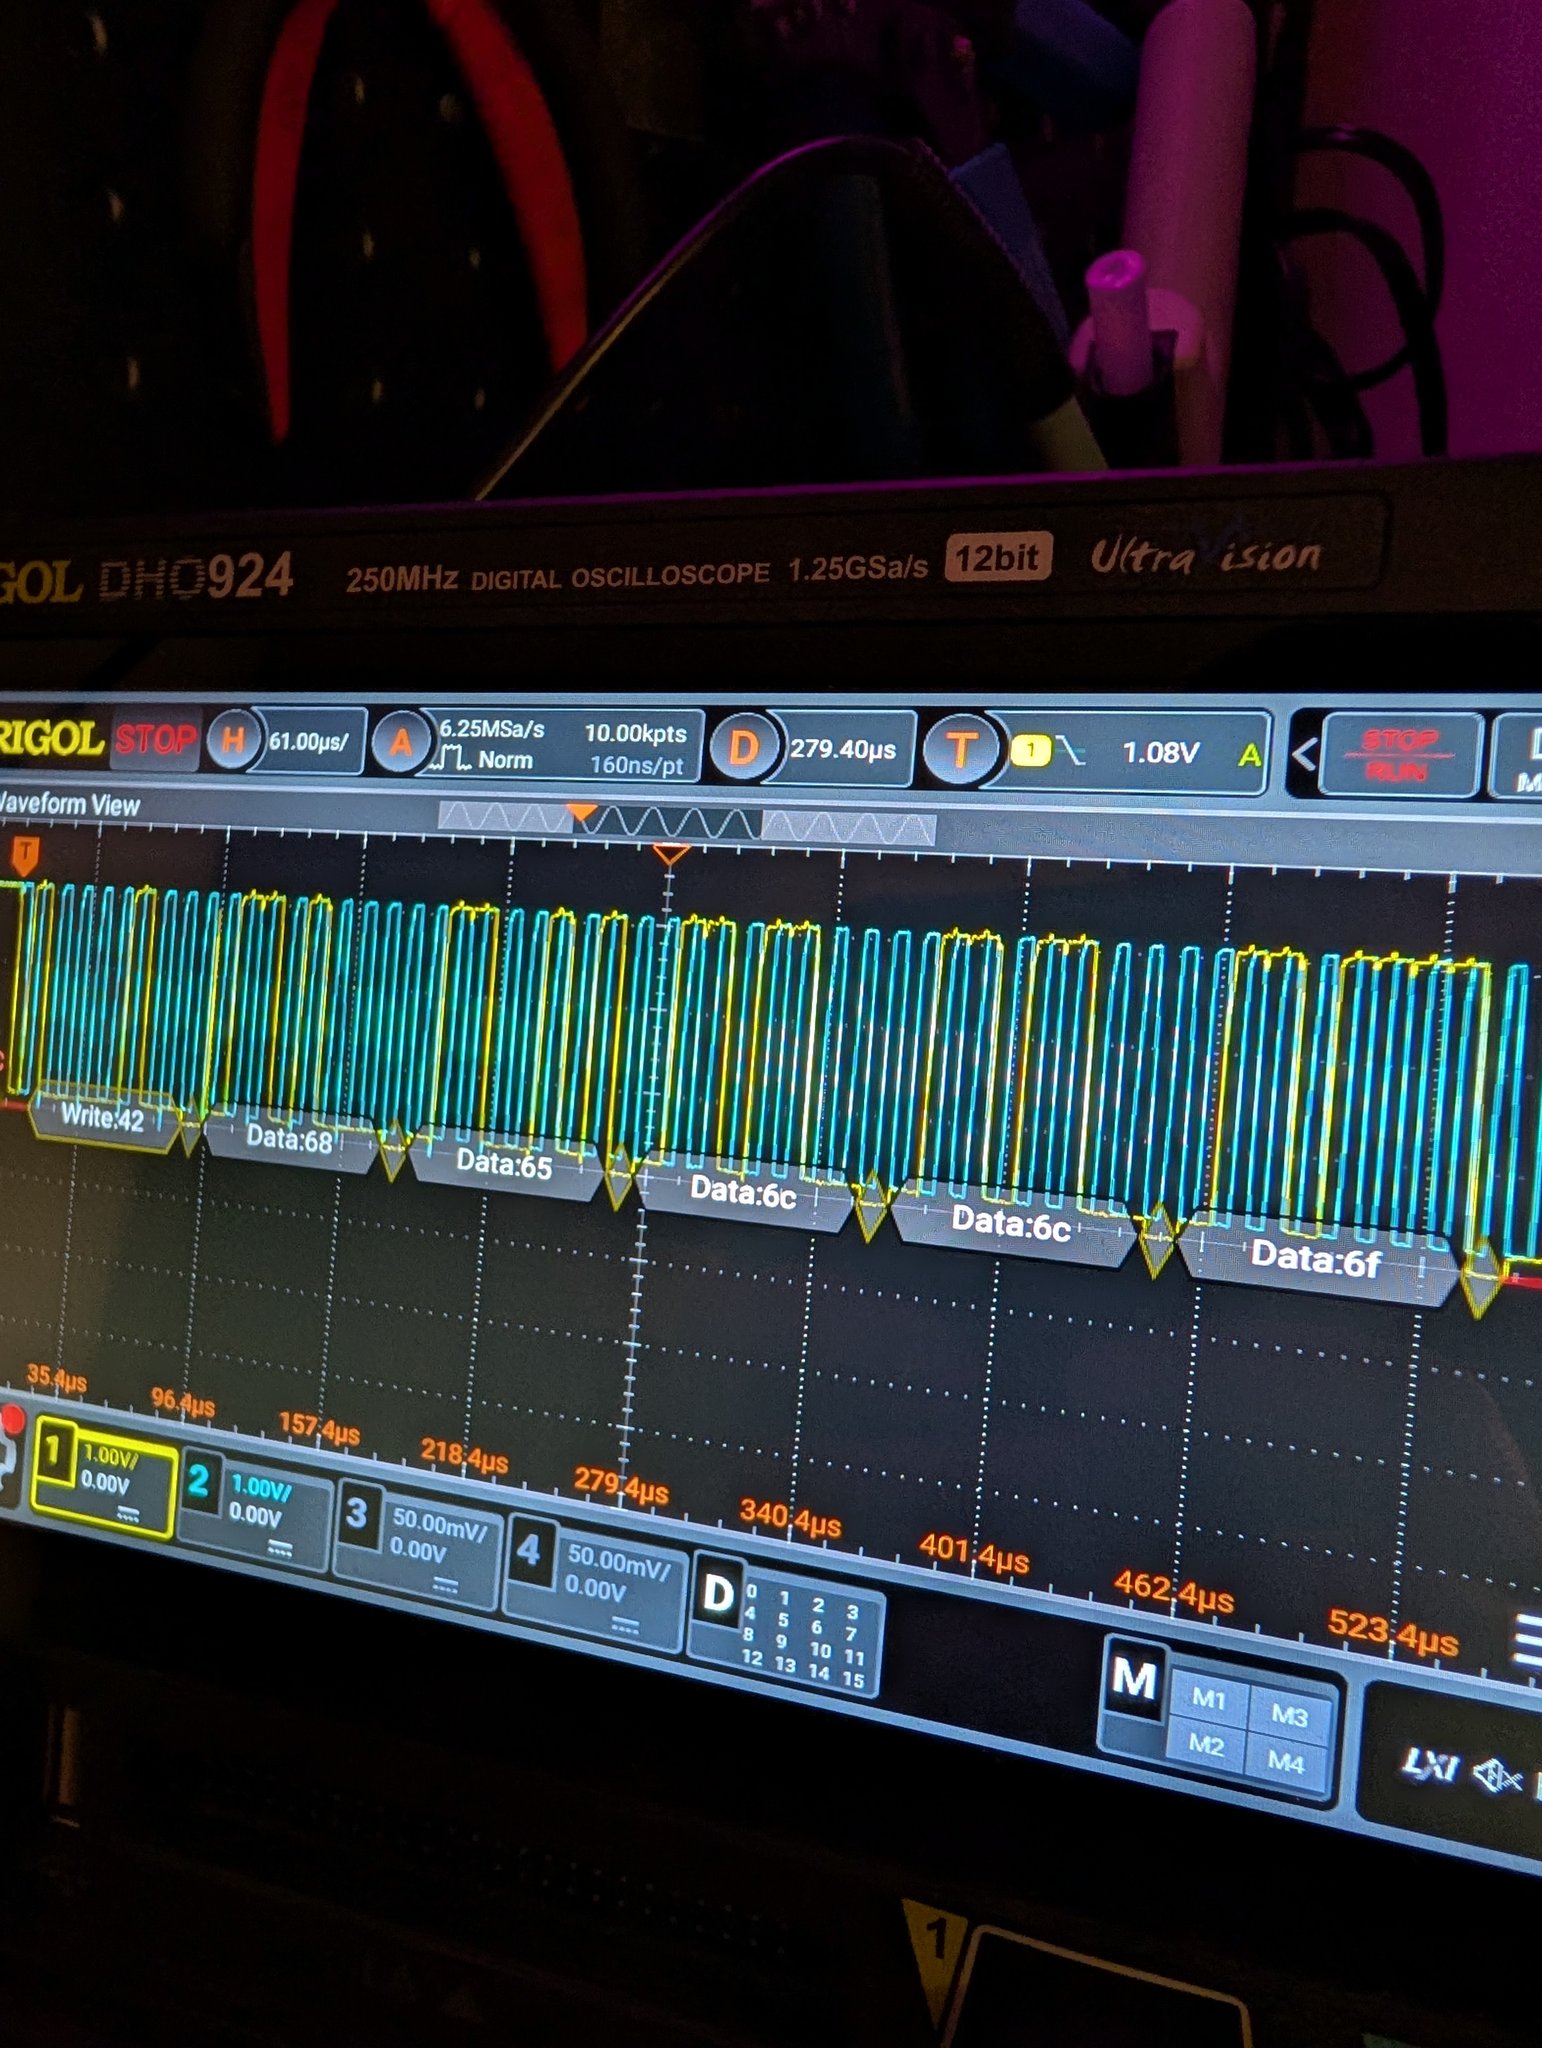Select the orange T trigger position marker

(24, 856)
